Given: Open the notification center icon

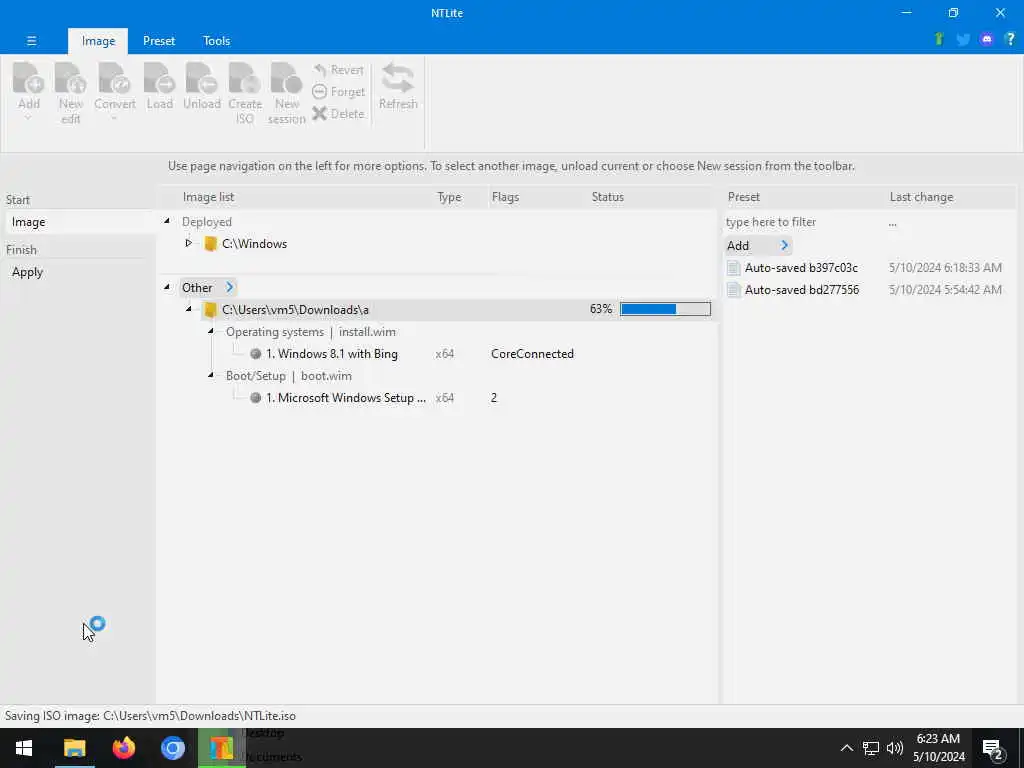Looking at the screenshot, I should (x=993, y=749).
